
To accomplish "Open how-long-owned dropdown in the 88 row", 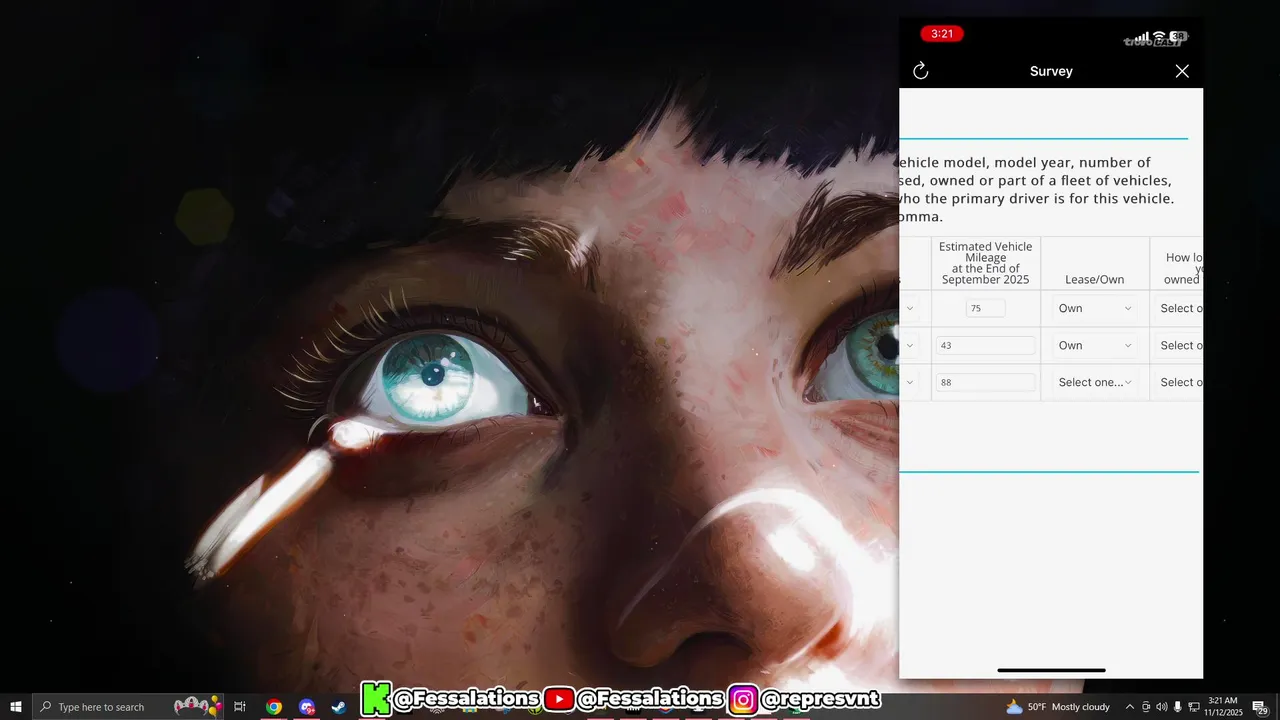I will tap(1180, 382).
